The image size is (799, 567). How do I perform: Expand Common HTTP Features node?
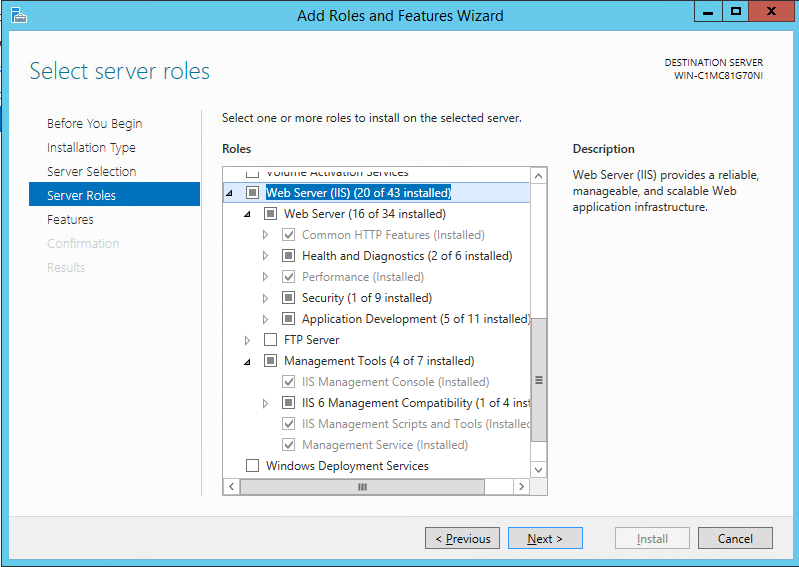pos(265,235)
